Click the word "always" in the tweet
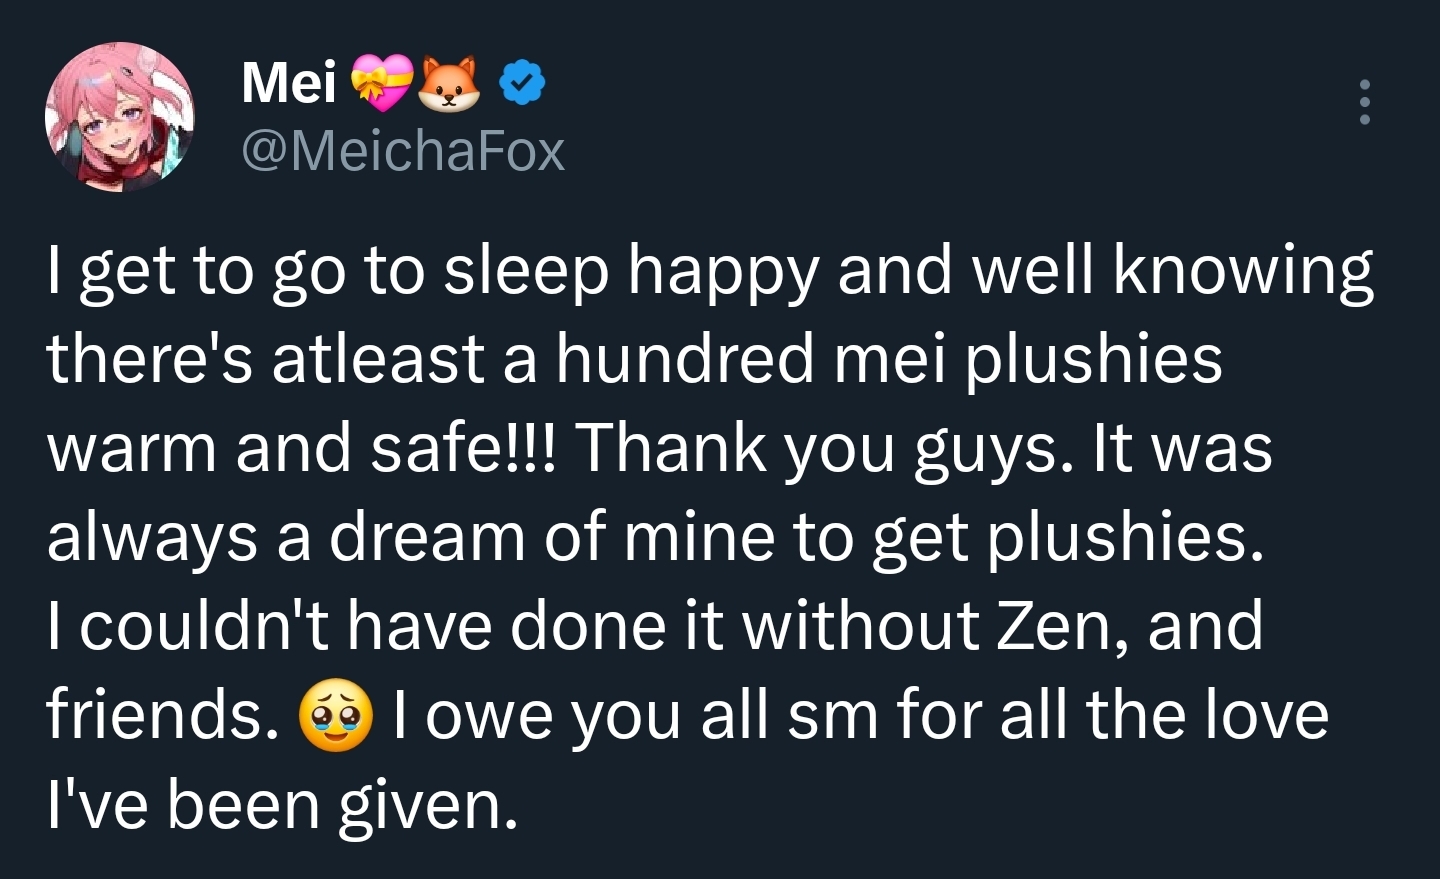 point(152,538)
